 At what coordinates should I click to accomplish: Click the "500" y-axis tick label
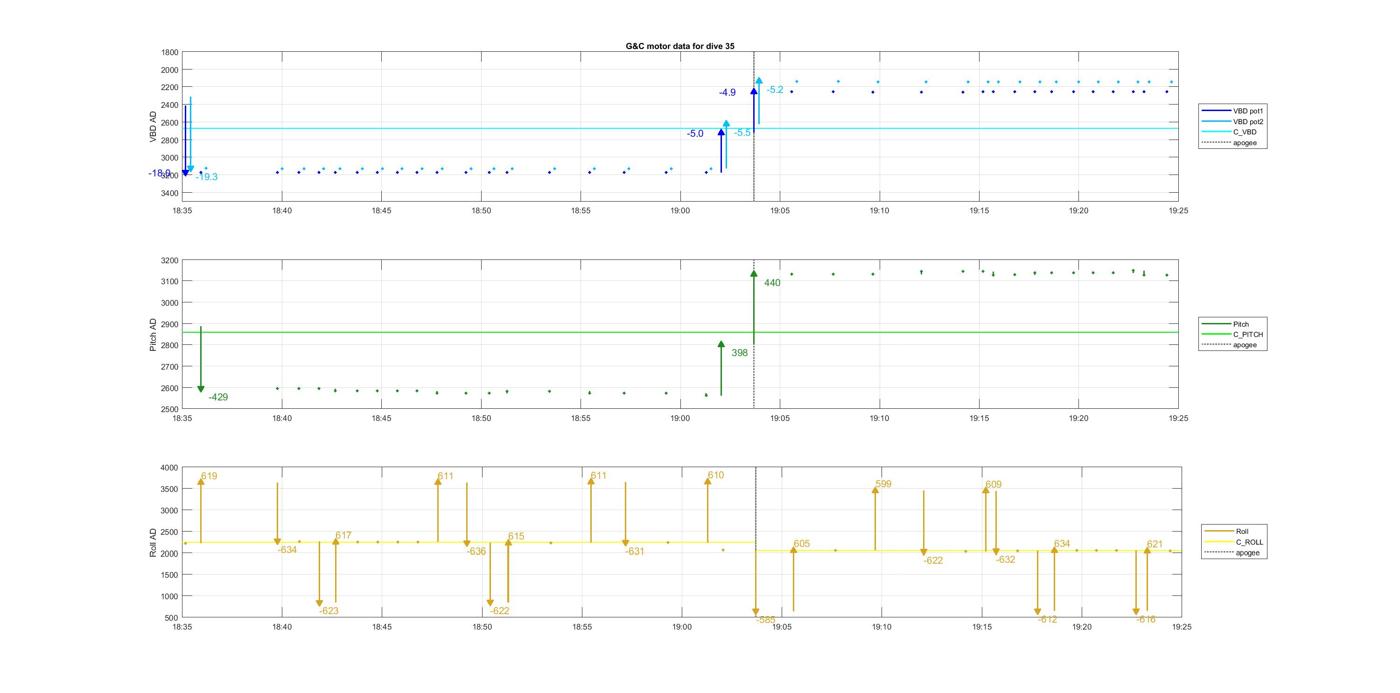[172, 618]
